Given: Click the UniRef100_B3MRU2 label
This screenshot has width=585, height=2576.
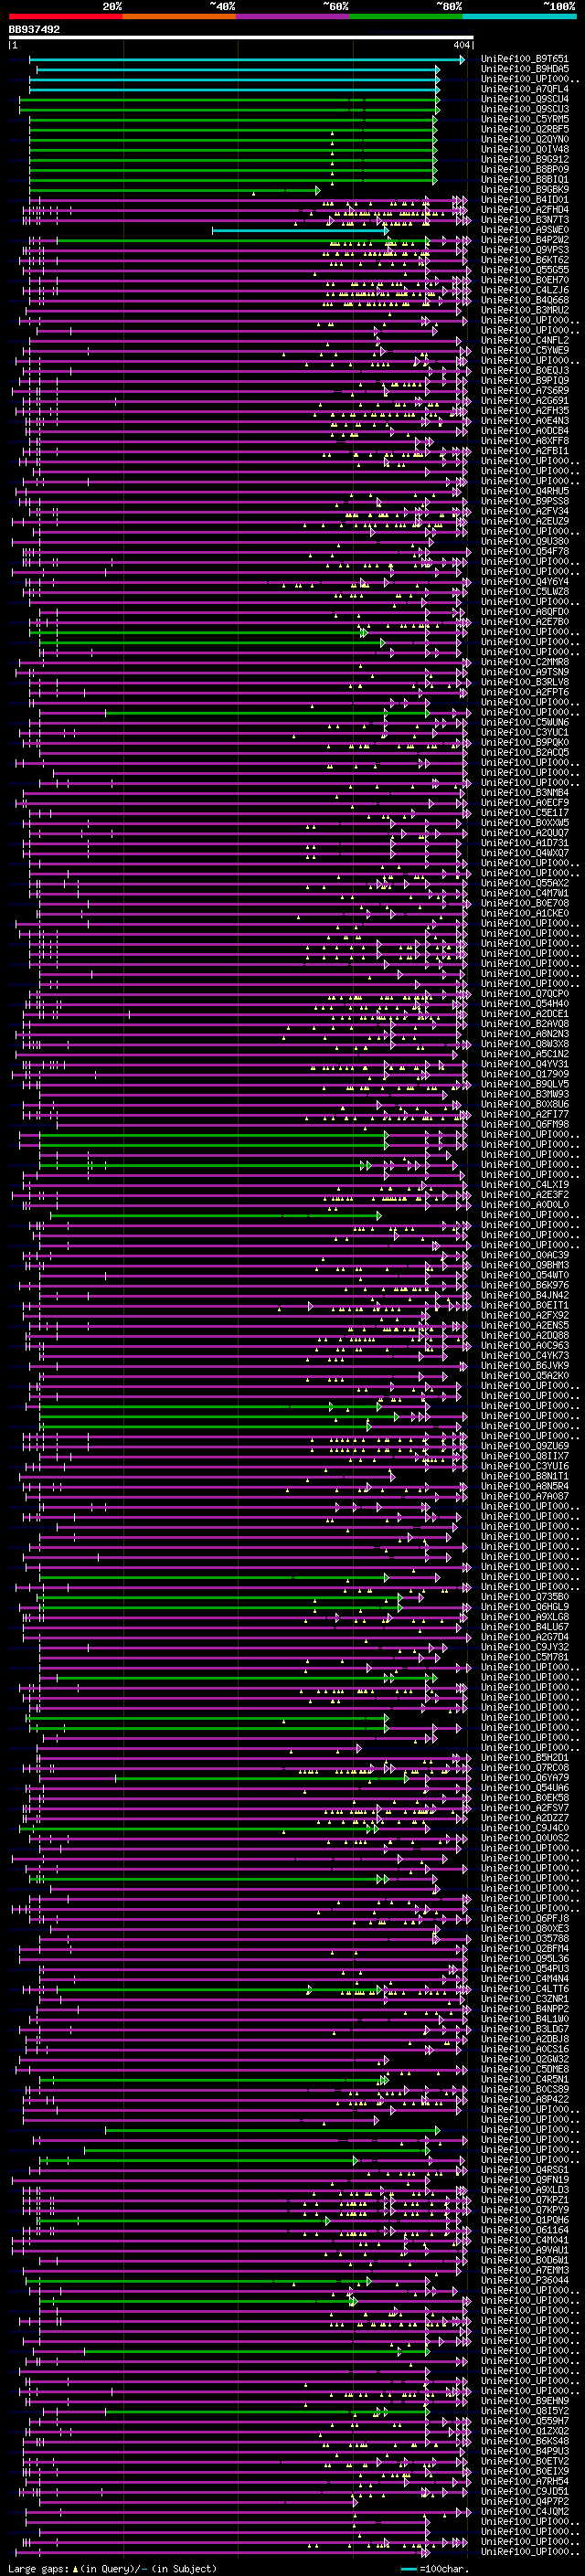Looking at the screenshot, I should [525, 310].
